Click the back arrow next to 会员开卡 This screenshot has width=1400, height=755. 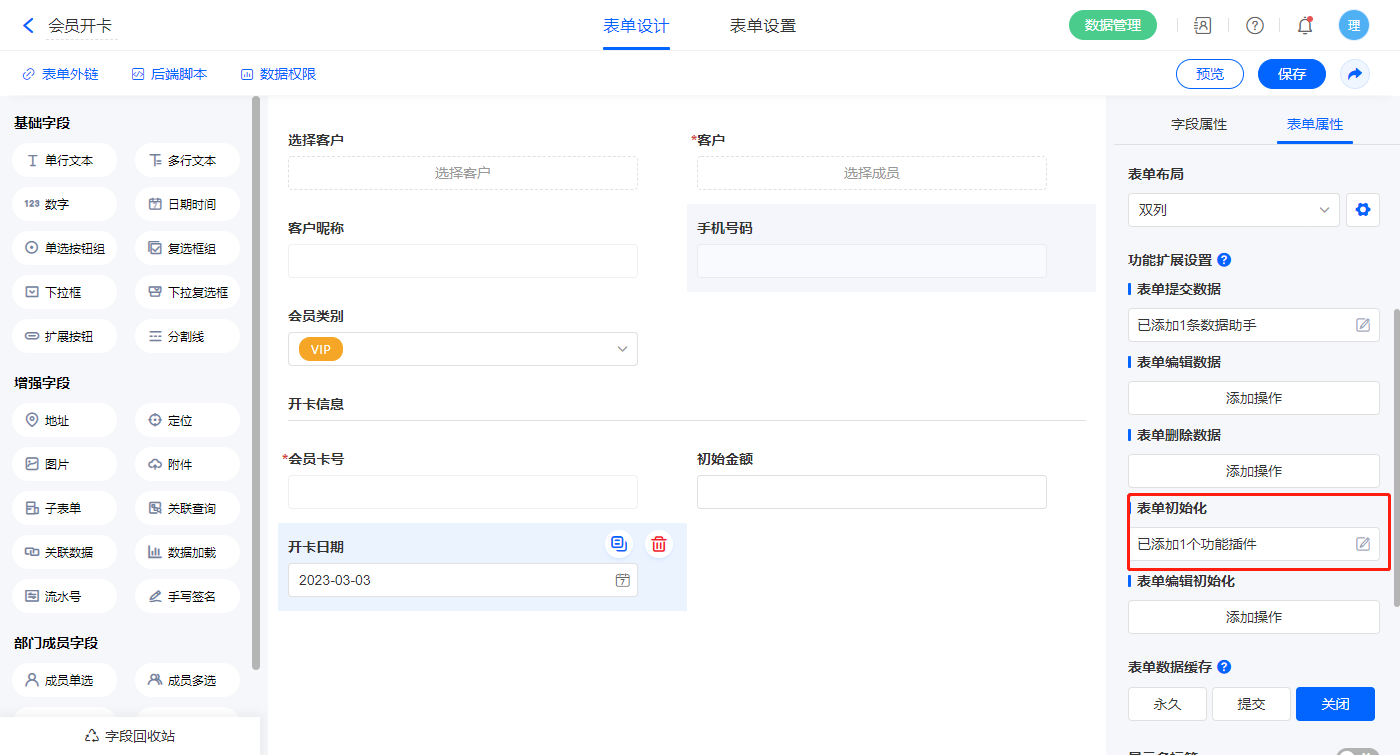[x=28, y=26]
